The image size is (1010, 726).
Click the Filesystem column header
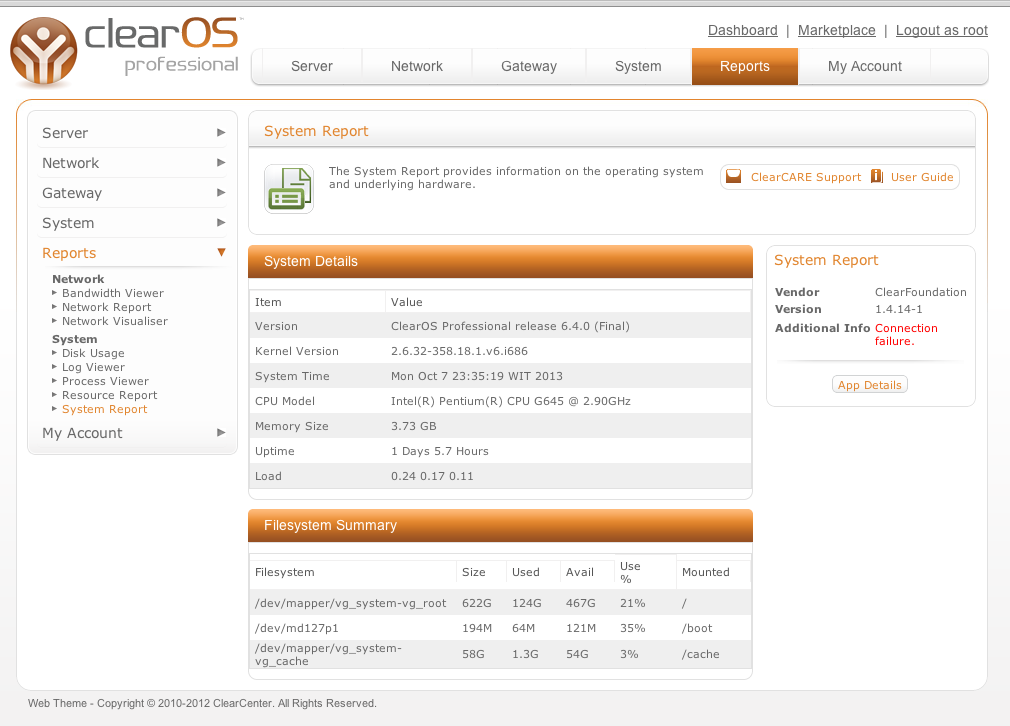285,572
